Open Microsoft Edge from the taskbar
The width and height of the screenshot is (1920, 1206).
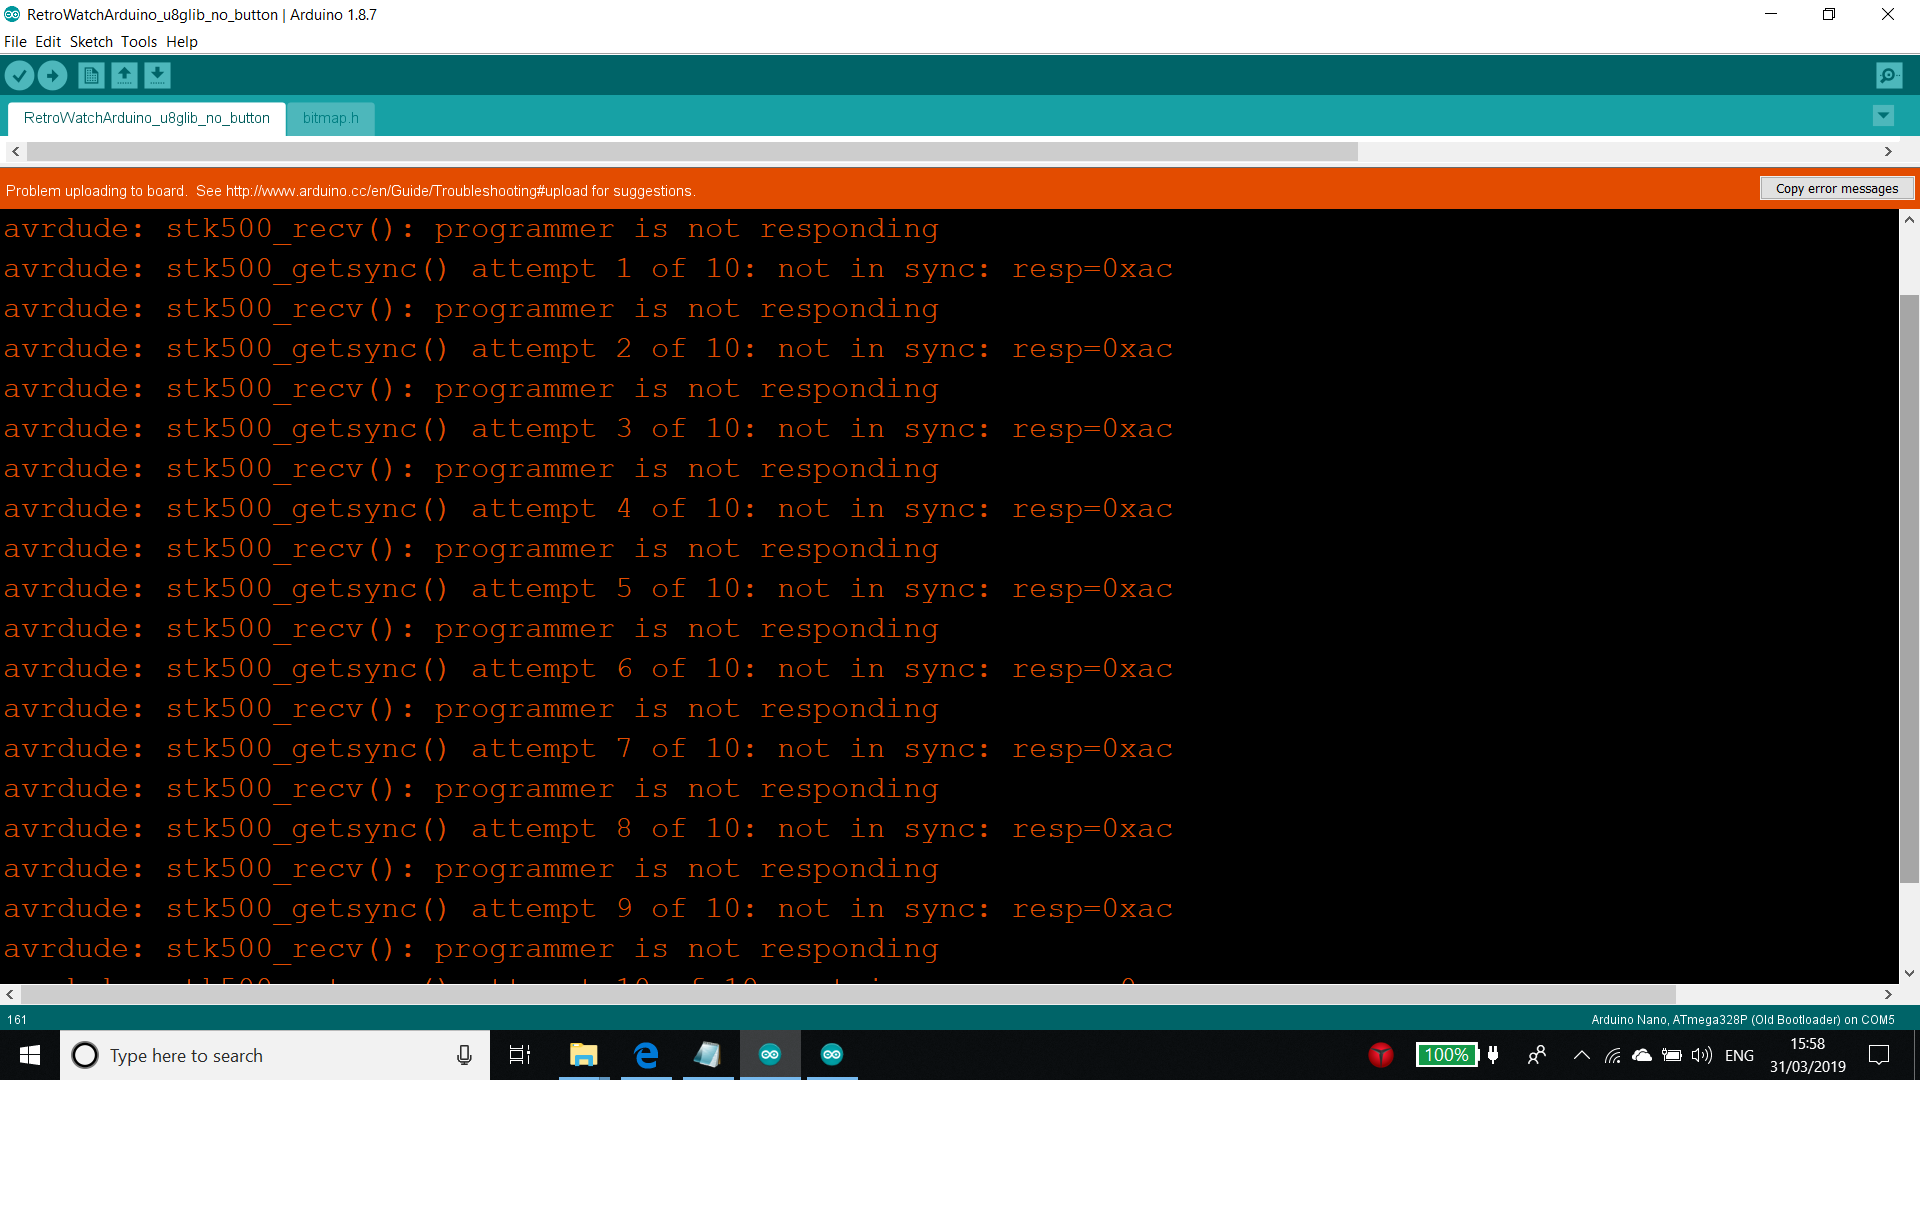pyautogui.click(x=646, y=1055)
